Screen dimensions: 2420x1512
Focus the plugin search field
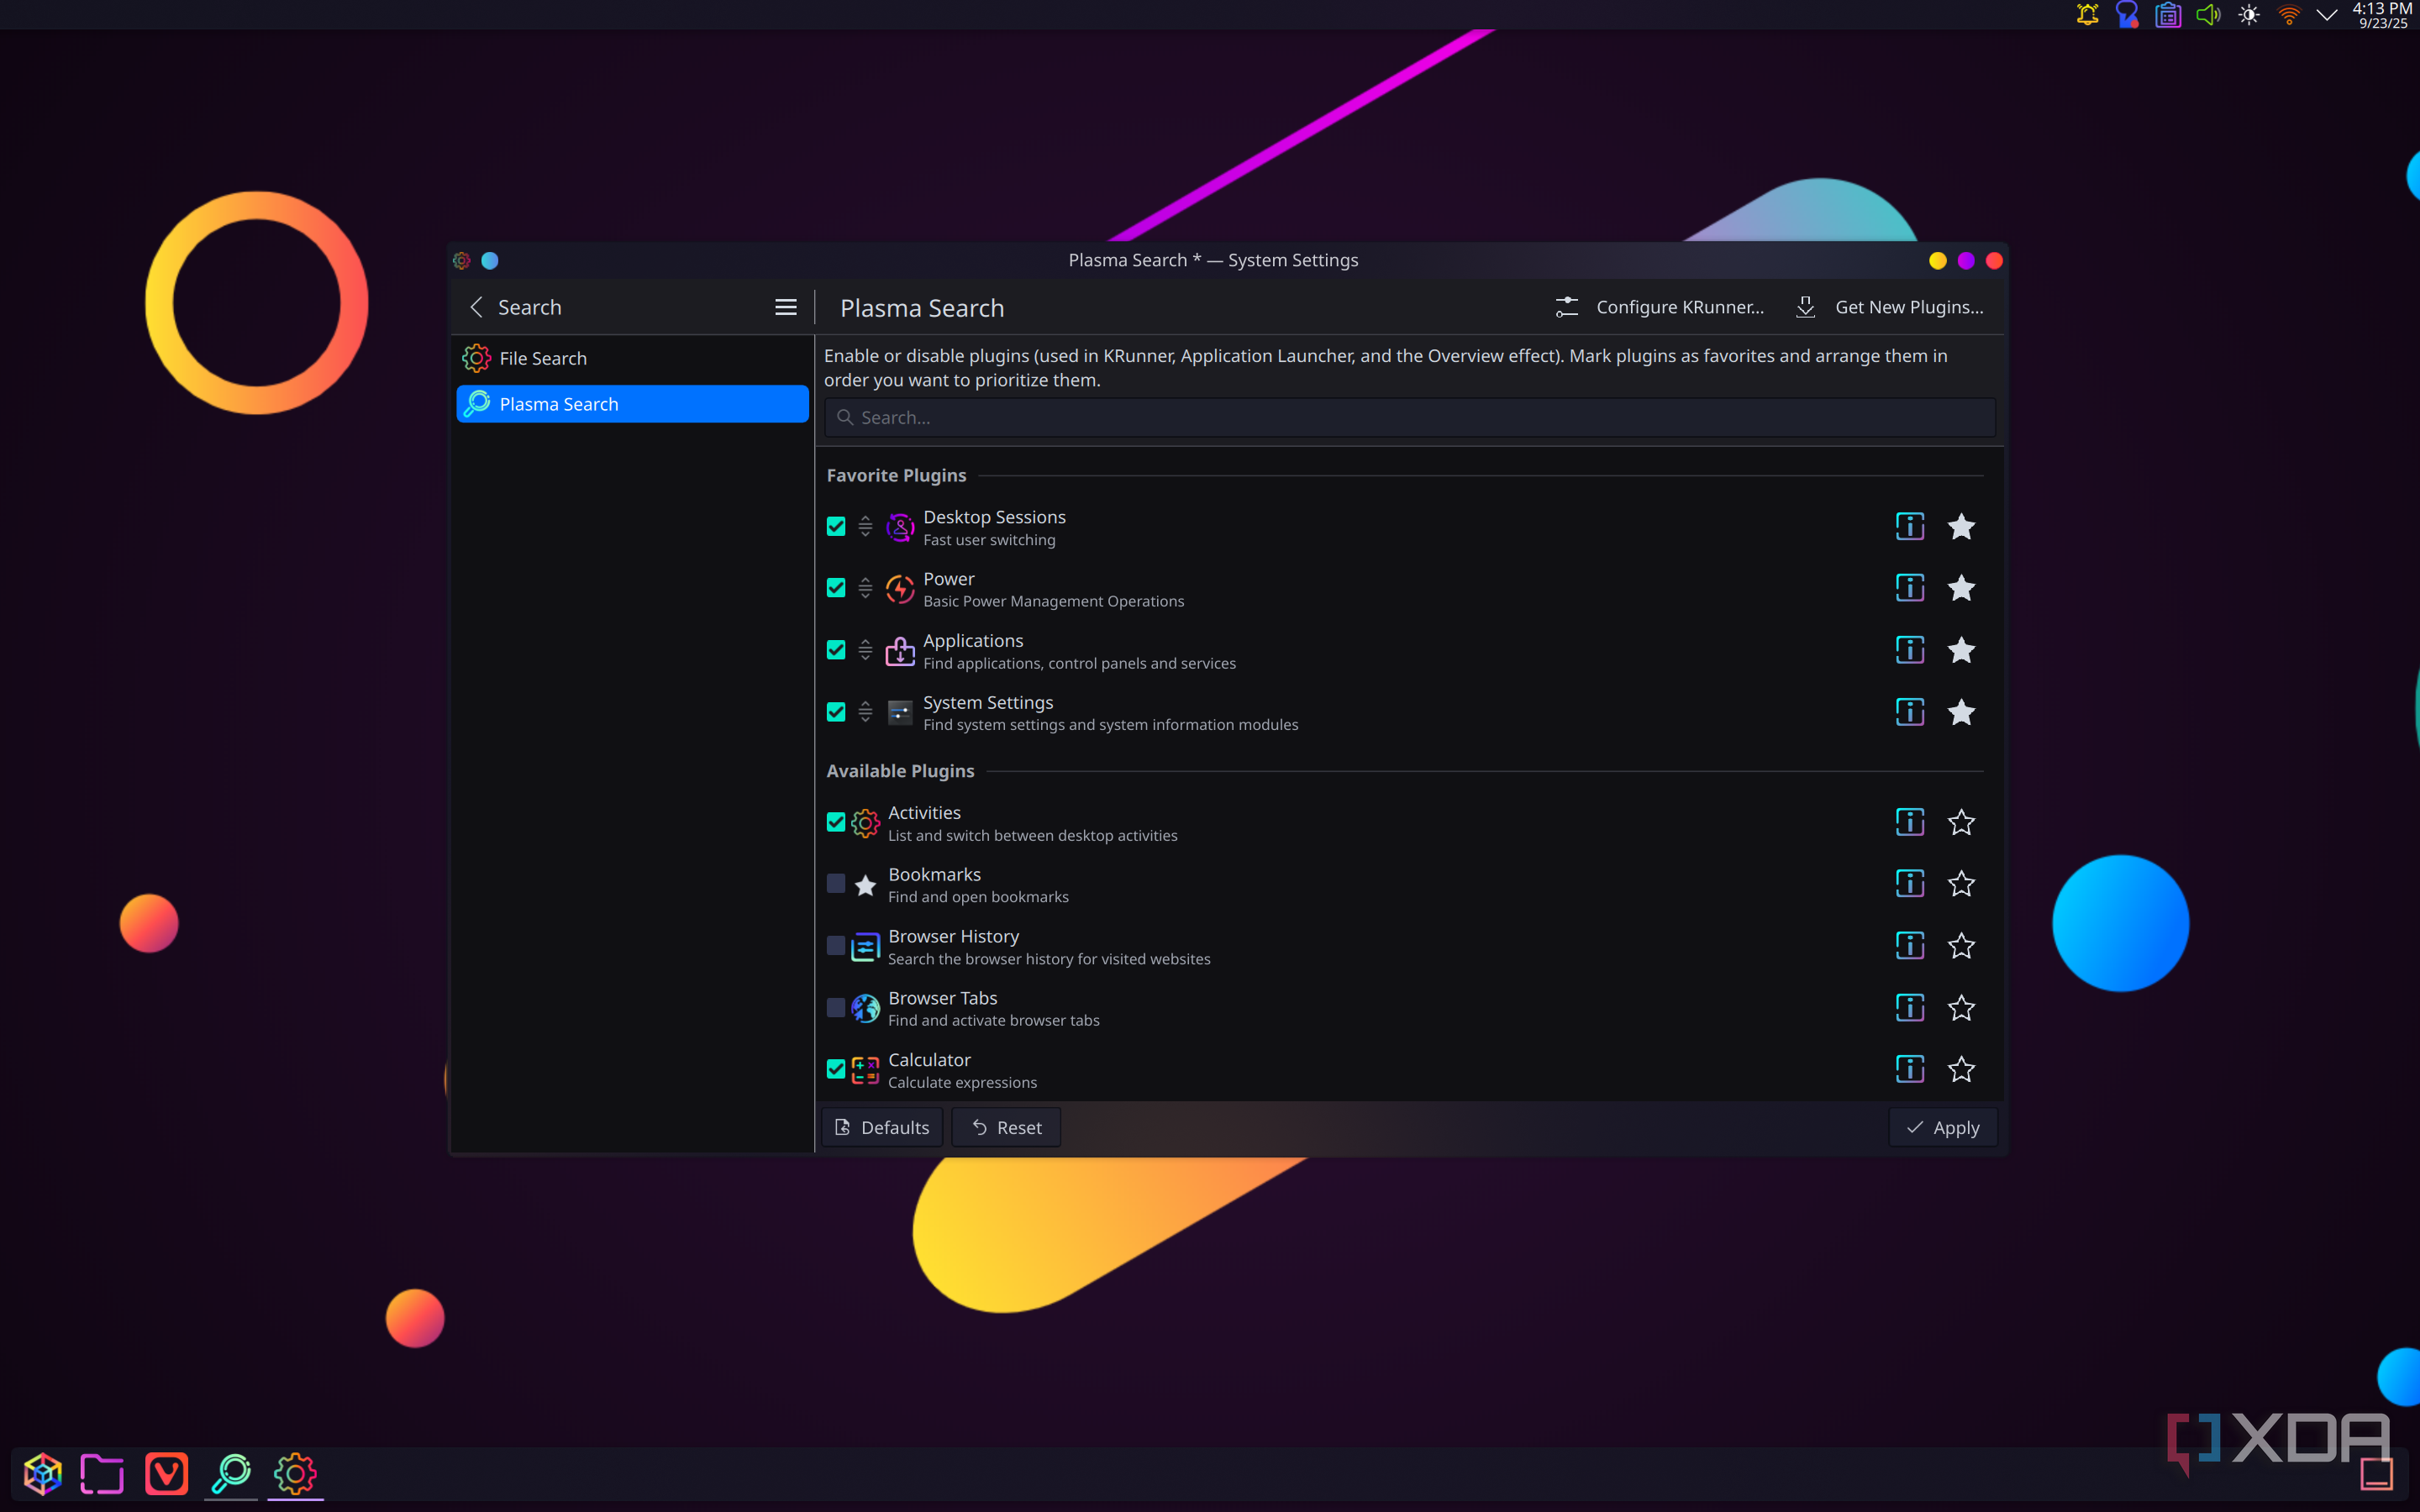pos(1409,418)
